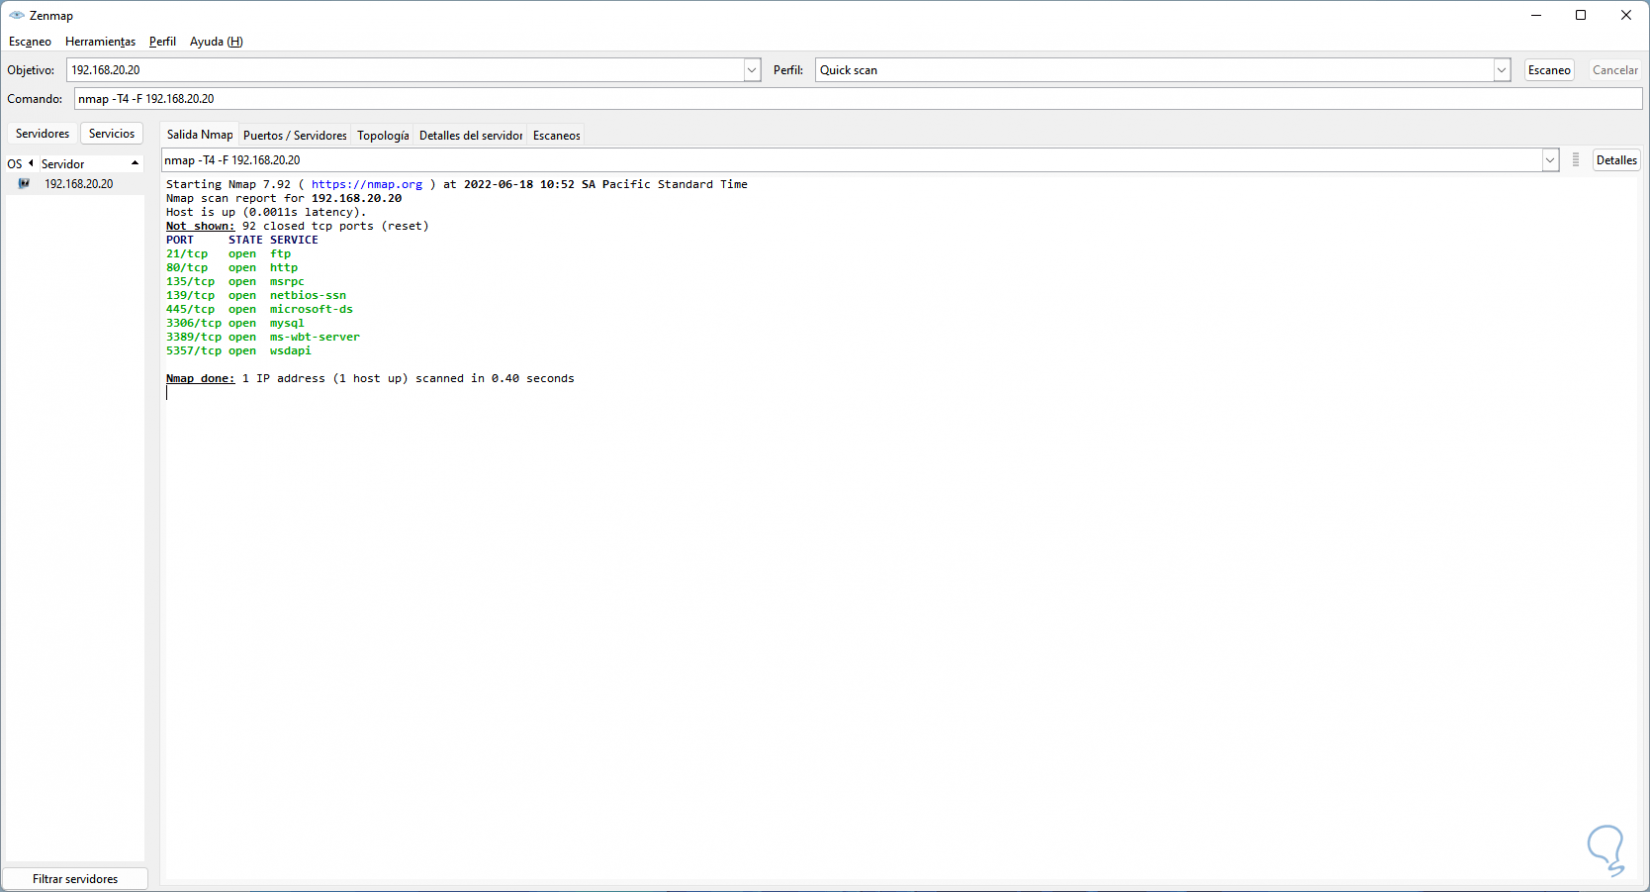Image resolution: width=1650 pixels, height=892 pixels.
Task: Click the 21/tcp ftp output line
Action: (x=229, y=254)
